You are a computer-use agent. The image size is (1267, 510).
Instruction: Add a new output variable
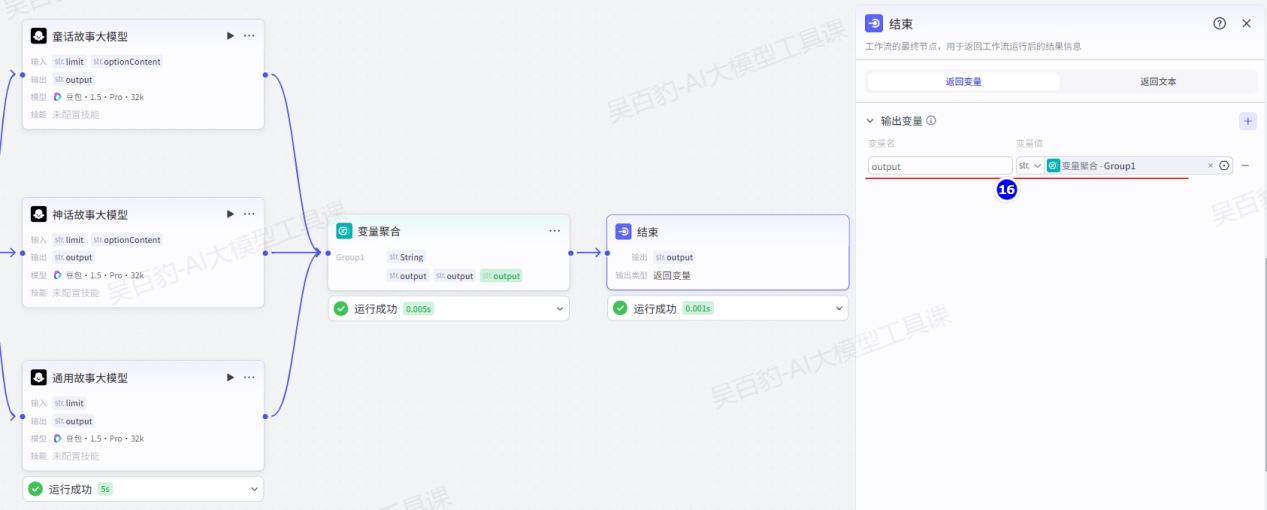(x=1247, y=121)
